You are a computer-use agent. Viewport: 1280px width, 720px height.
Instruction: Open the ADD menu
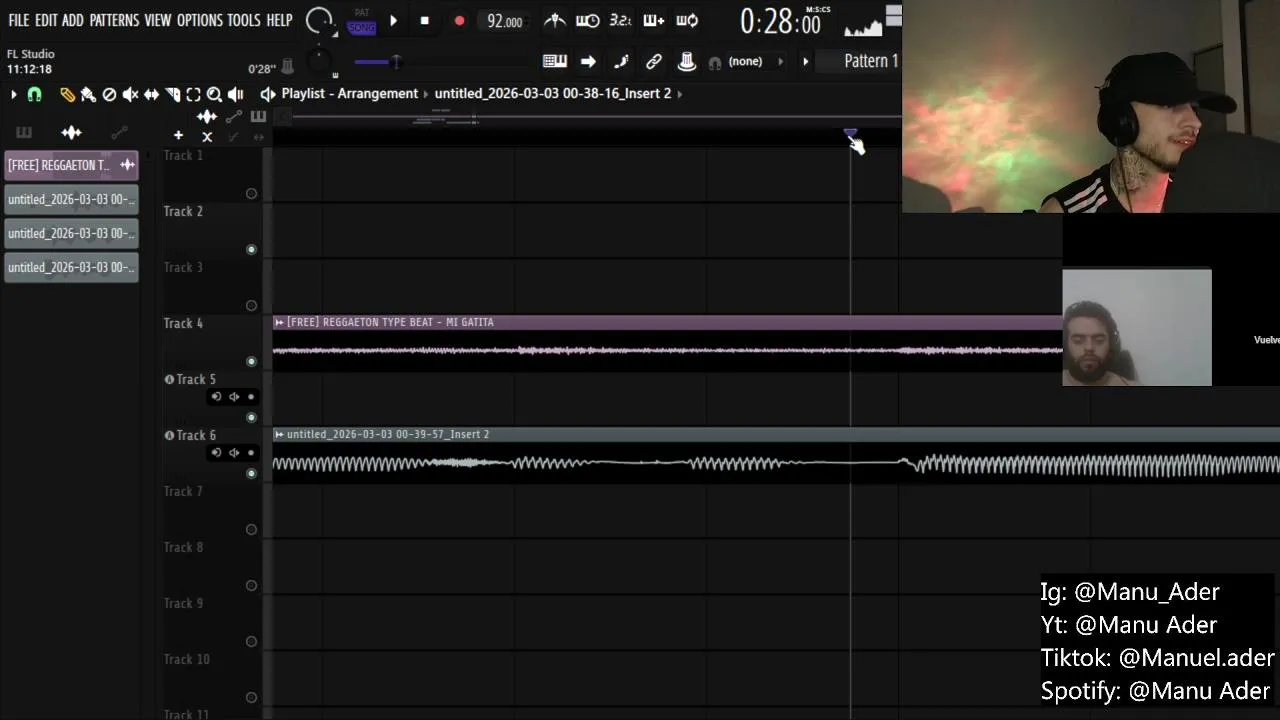73,20
